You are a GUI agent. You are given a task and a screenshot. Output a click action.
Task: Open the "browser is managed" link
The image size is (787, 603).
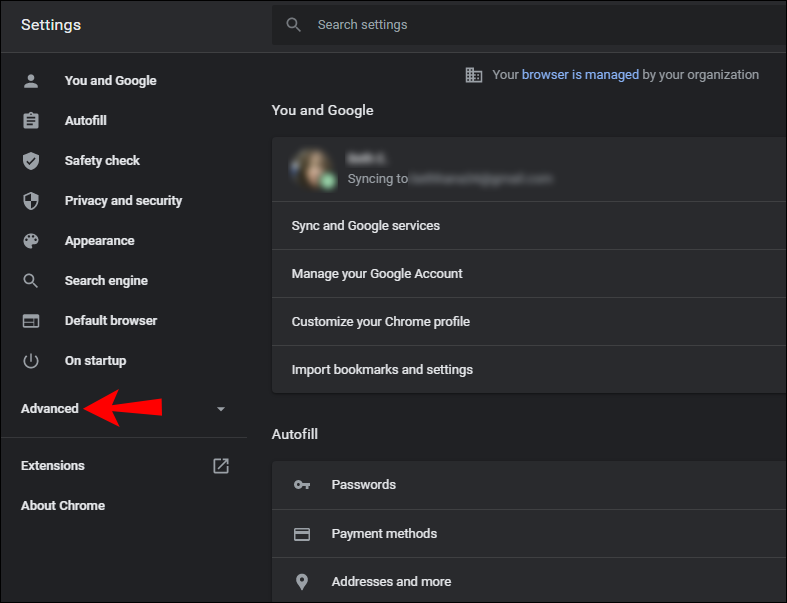click(580, 75)
